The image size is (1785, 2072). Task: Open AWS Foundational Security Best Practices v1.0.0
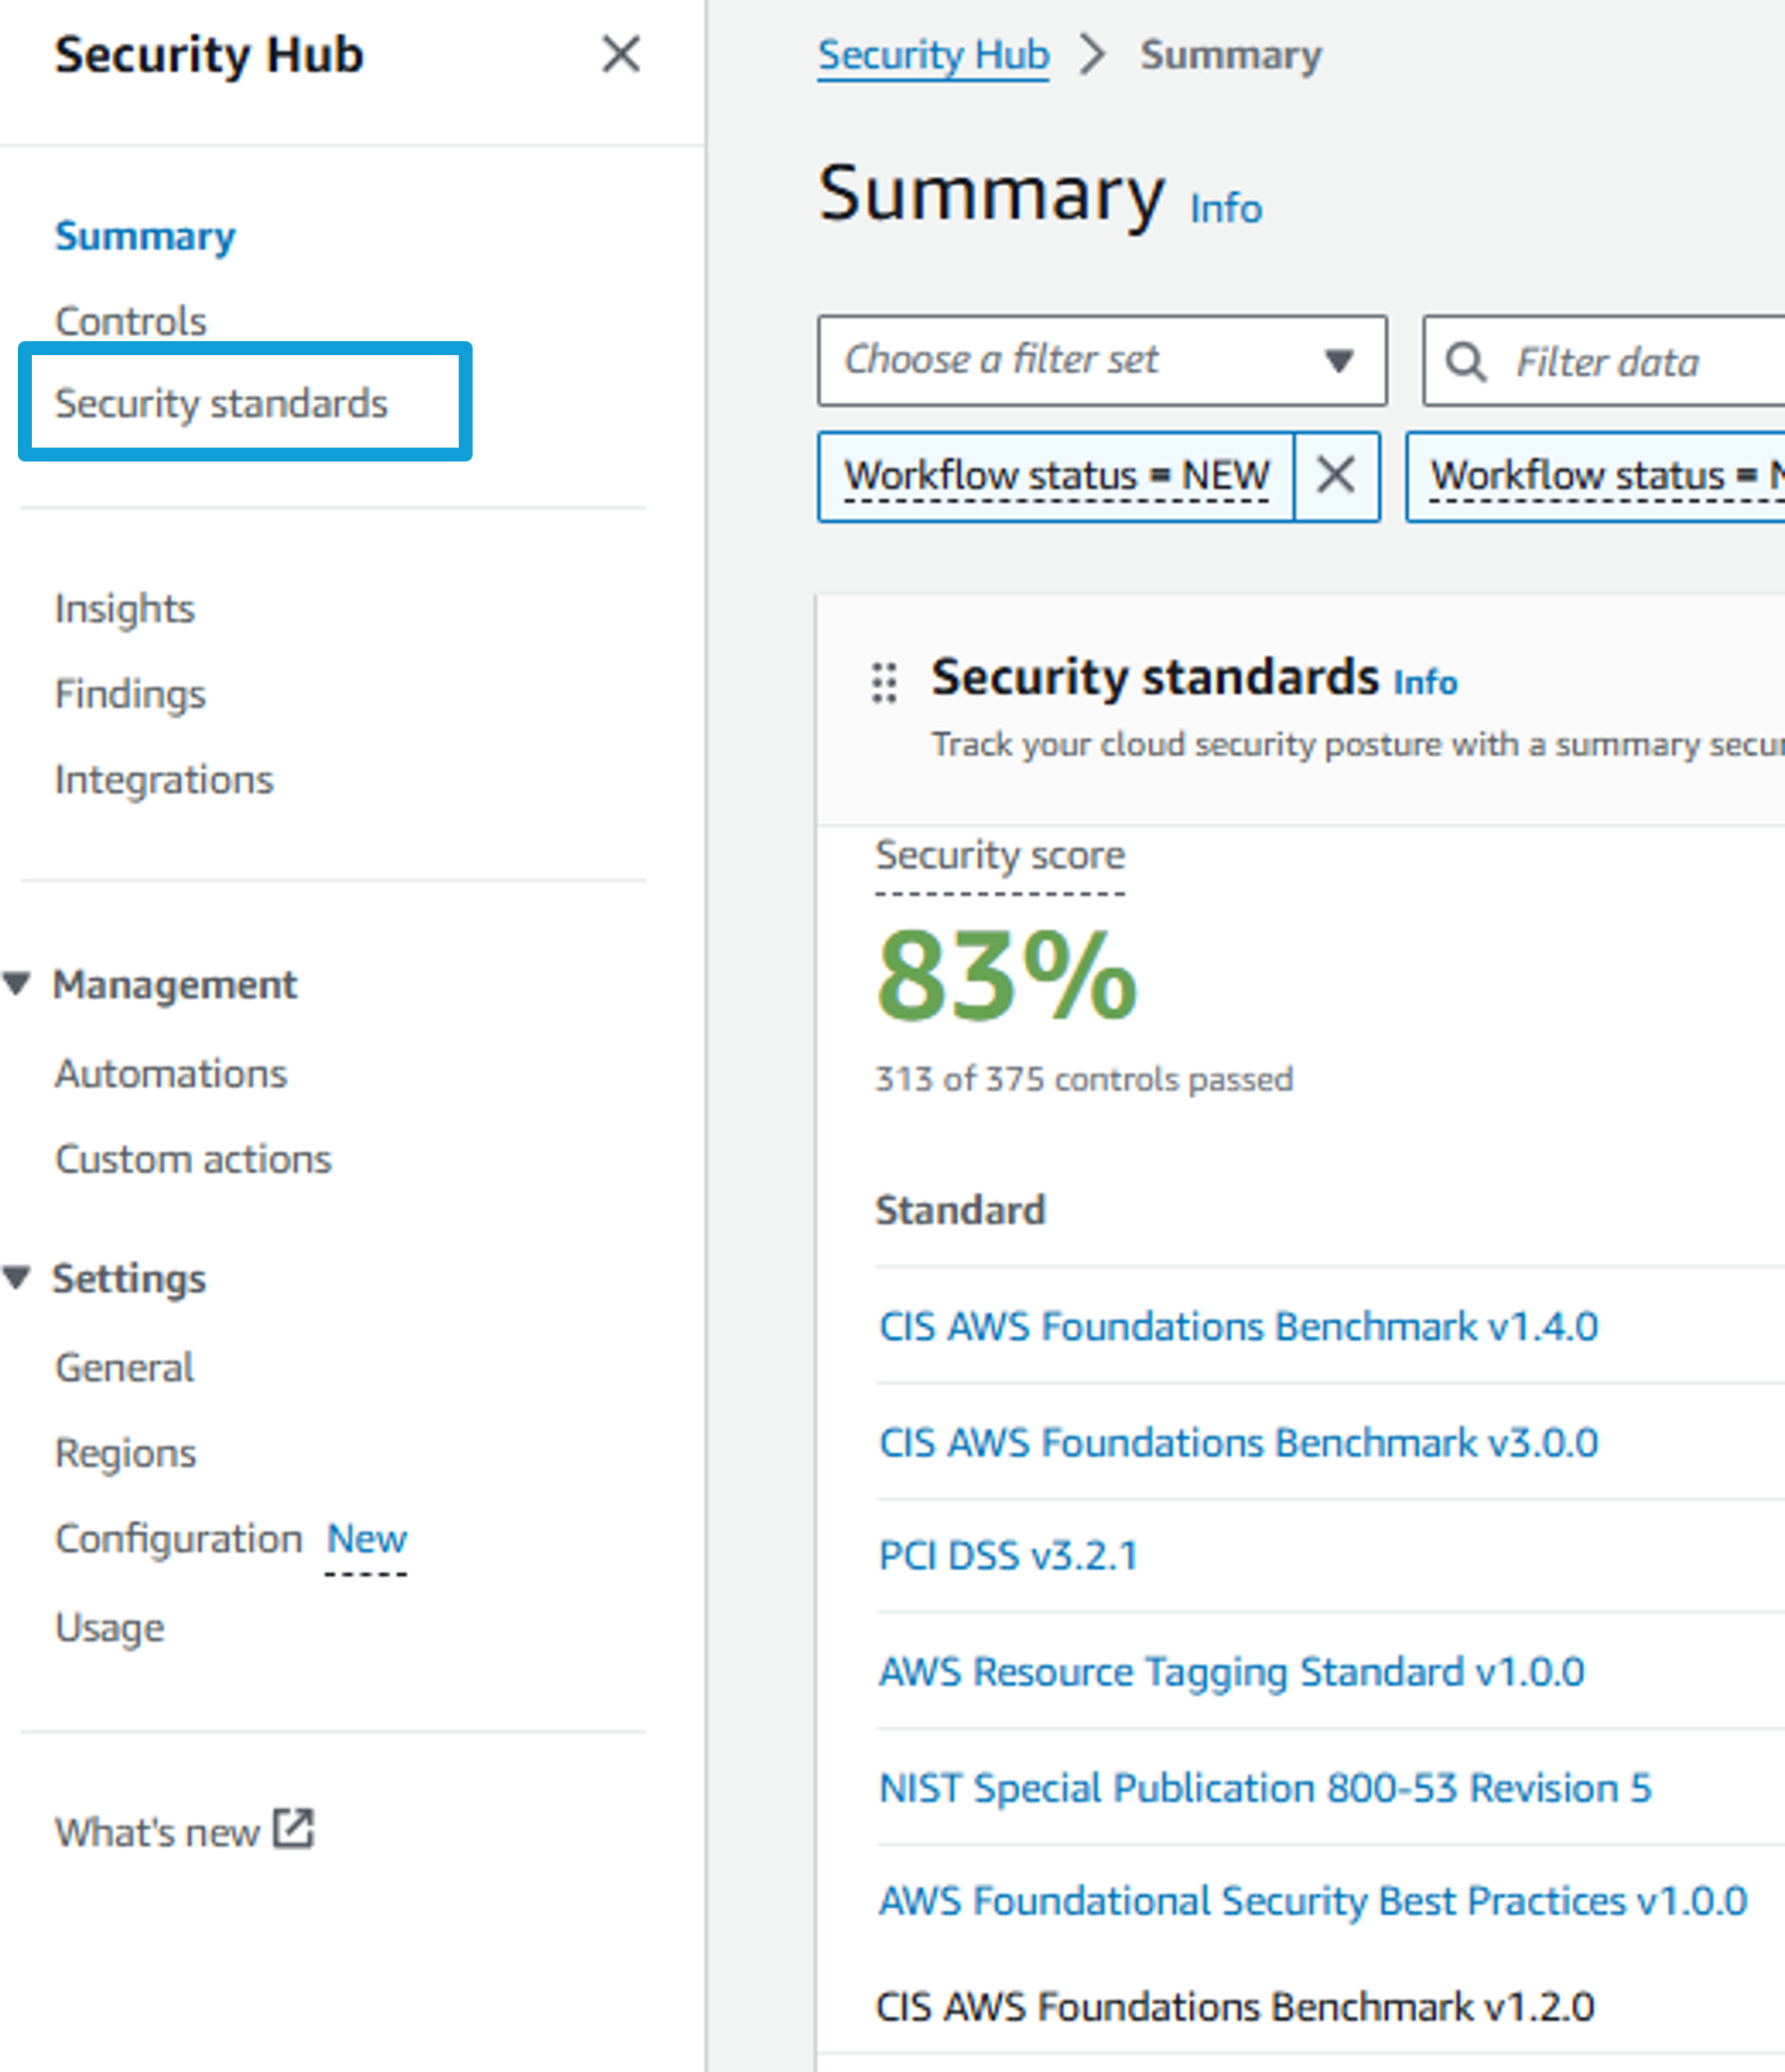coord(1313,1900)
